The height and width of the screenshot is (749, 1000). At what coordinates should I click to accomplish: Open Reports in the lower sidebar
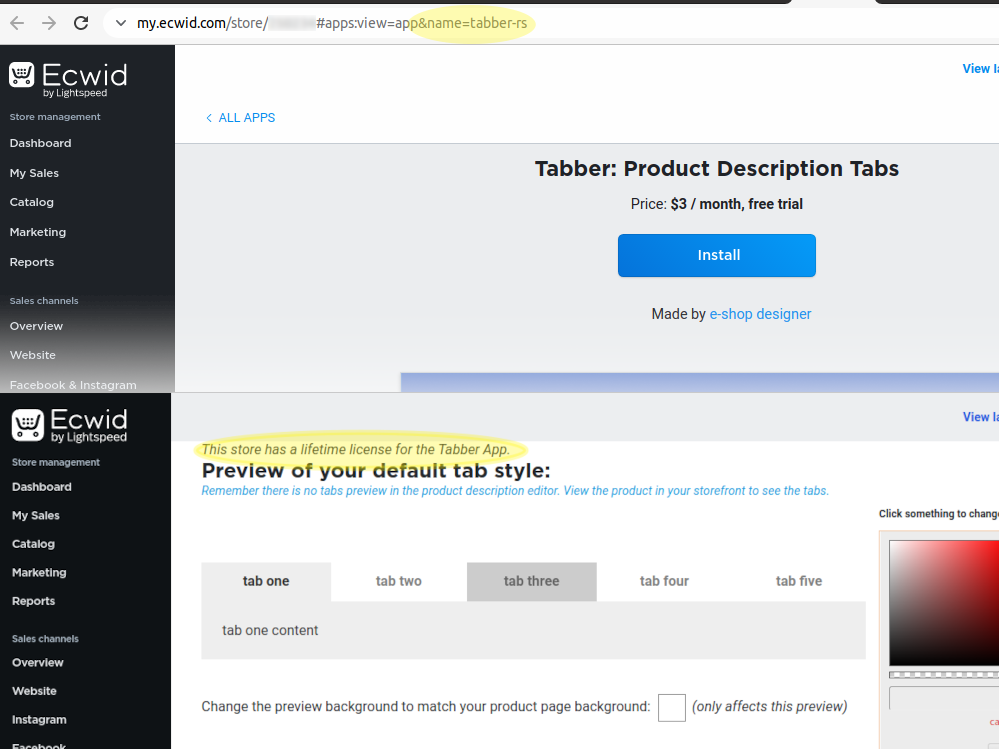(33, 601)
